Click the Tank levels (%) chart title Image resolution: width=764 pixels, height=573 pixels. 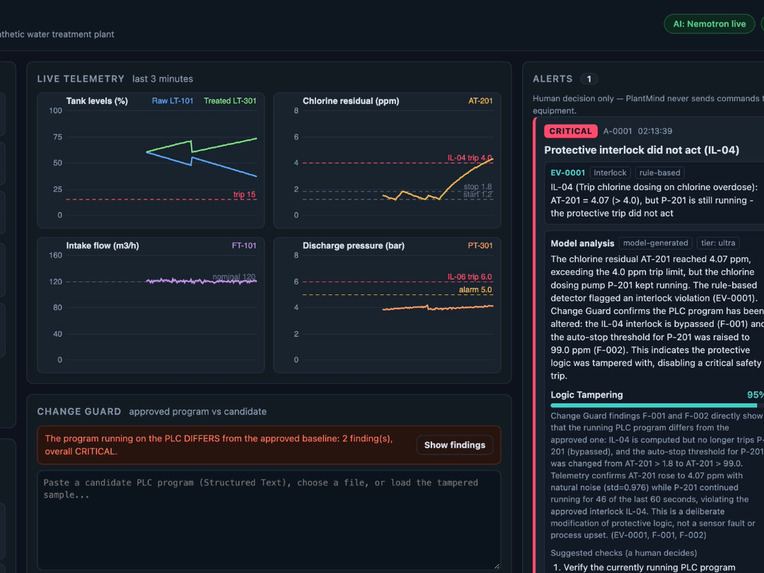tap(97, 101)
